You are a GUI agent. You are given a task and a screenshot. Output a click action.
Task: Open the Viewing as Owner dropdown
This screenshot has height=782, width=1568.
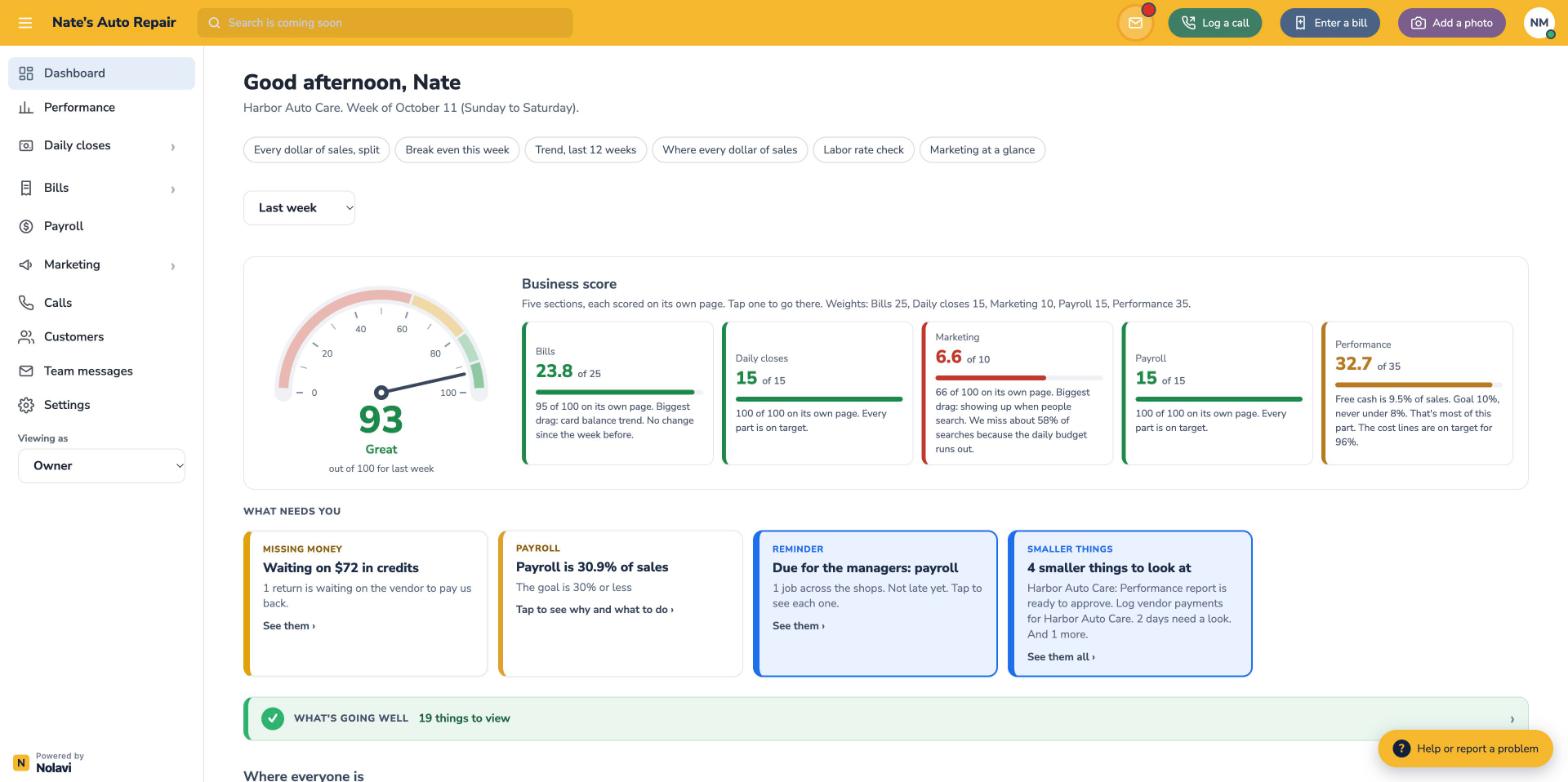(101, 466)
